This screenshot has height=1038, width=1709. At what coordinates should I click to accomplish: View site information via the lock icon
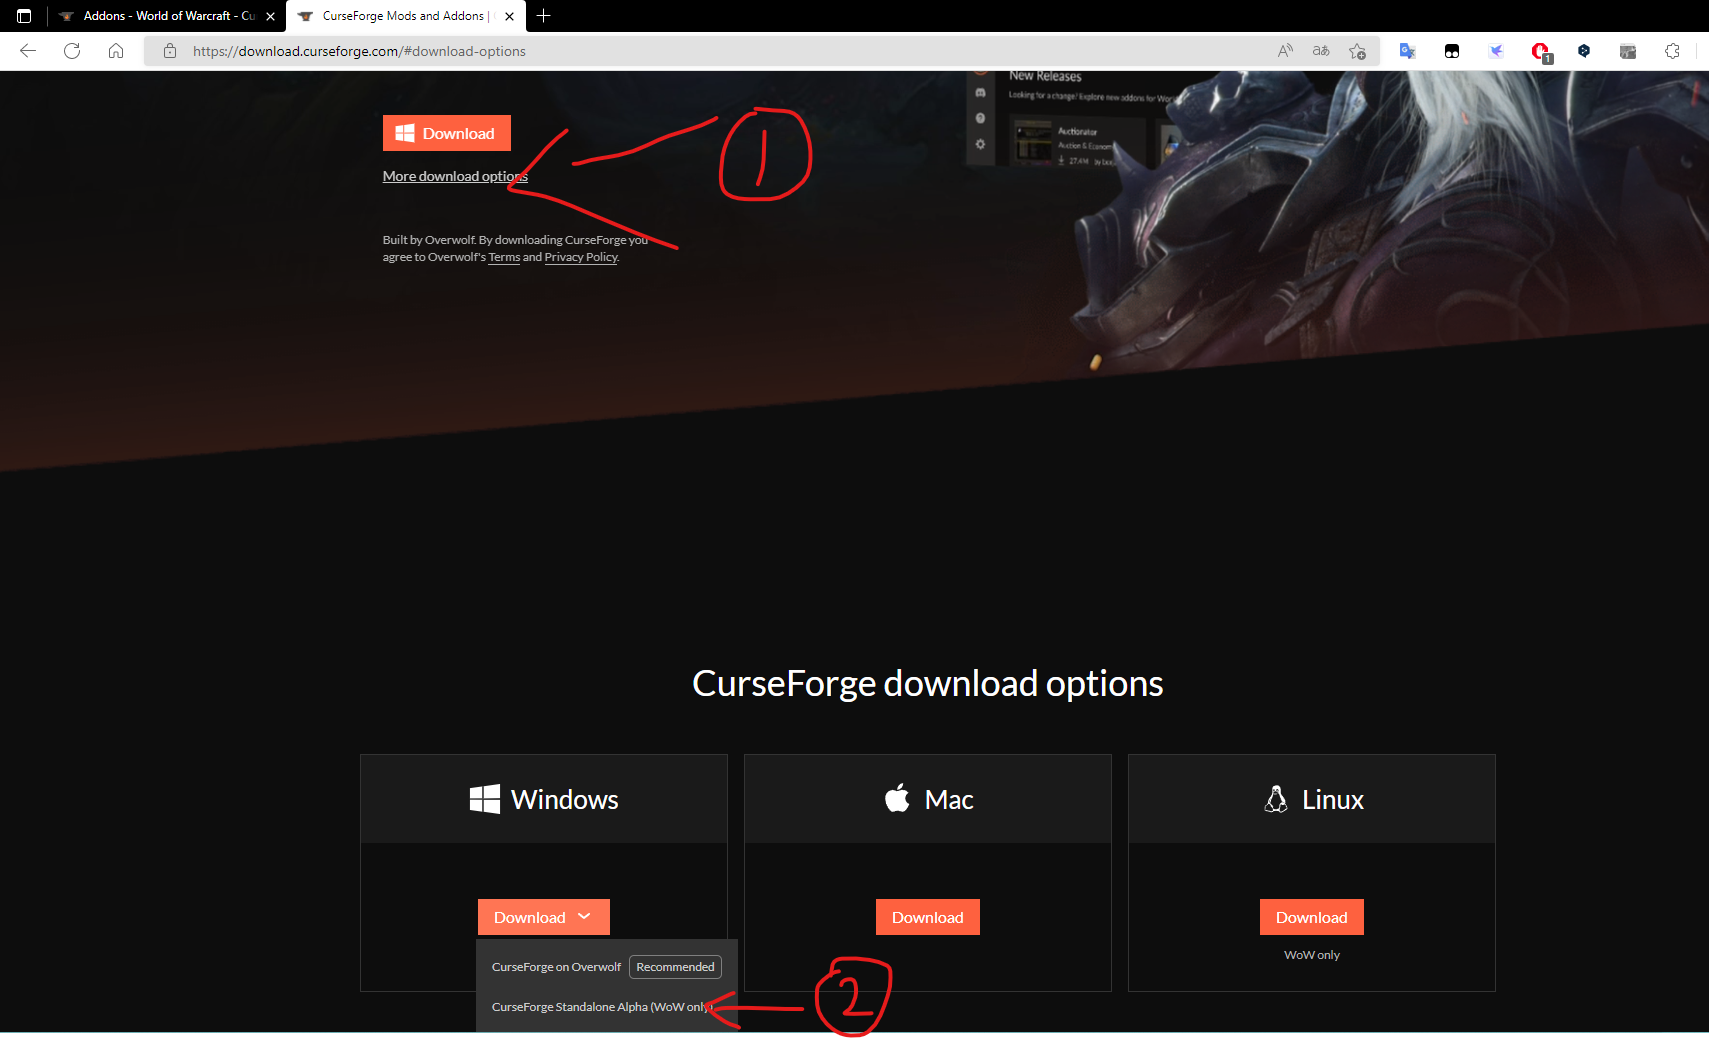[170, 51]
